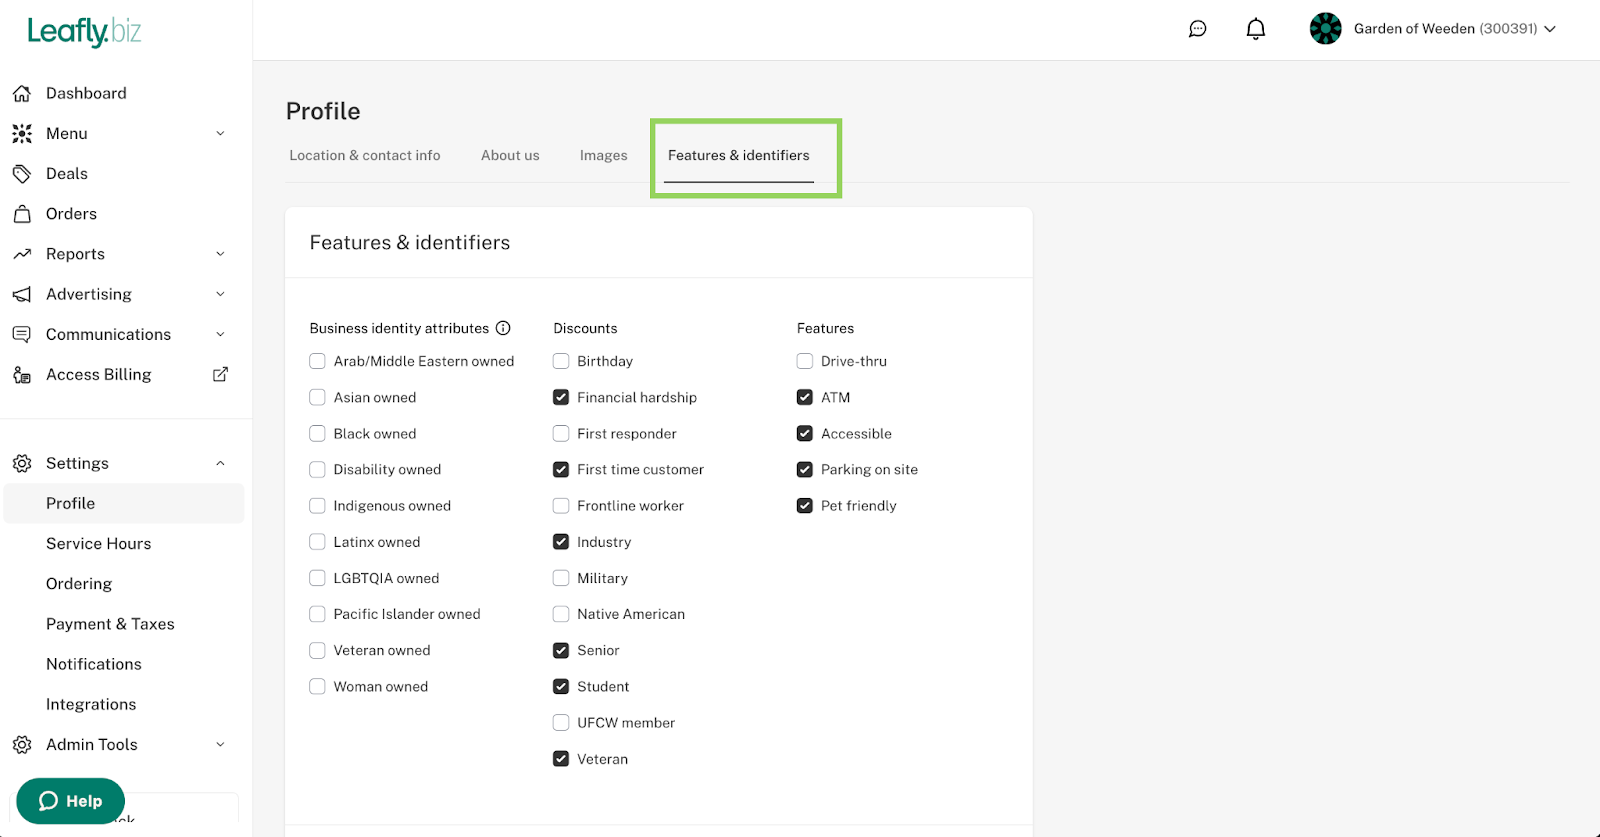The image size is (1600, 837).
Task: Click the Communications message icon
Action: click(x=22, y=334)
